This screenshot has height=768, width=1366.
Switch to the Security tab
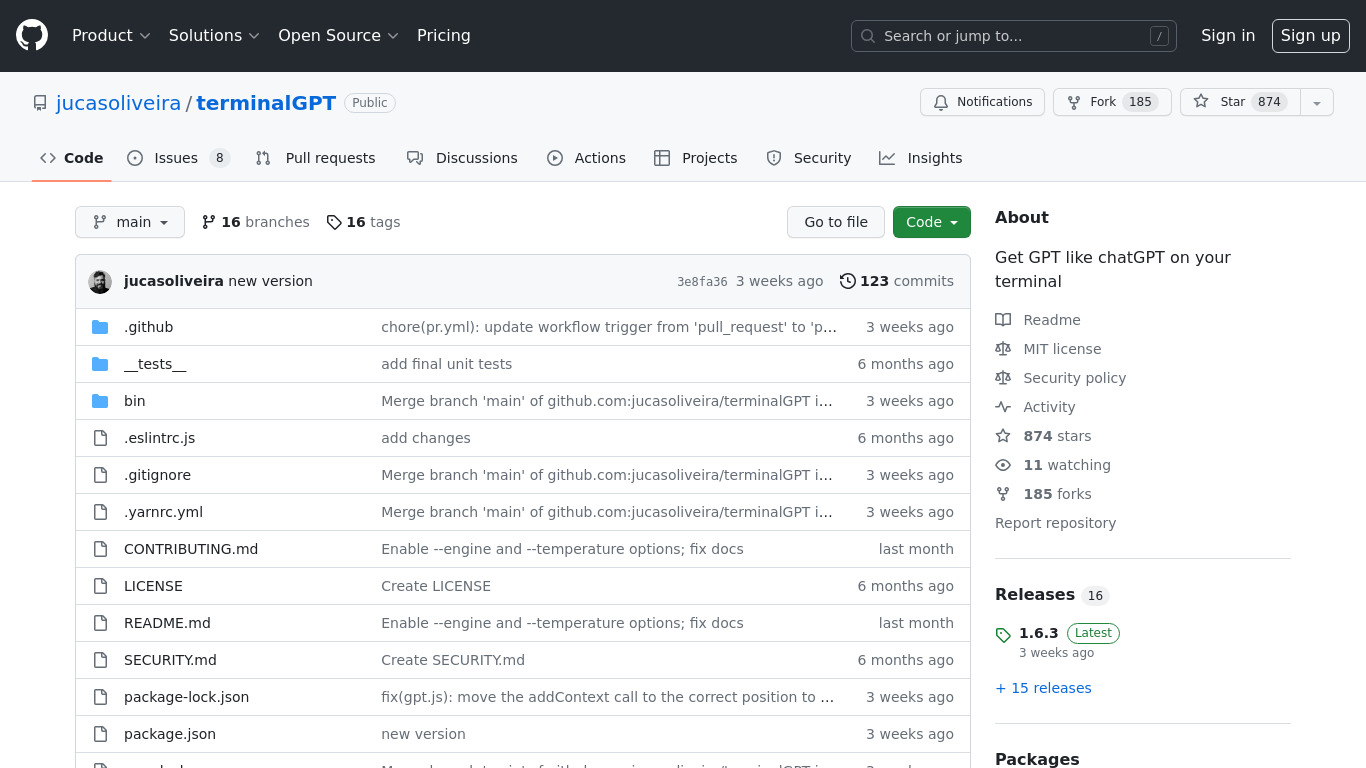(808, 158)
